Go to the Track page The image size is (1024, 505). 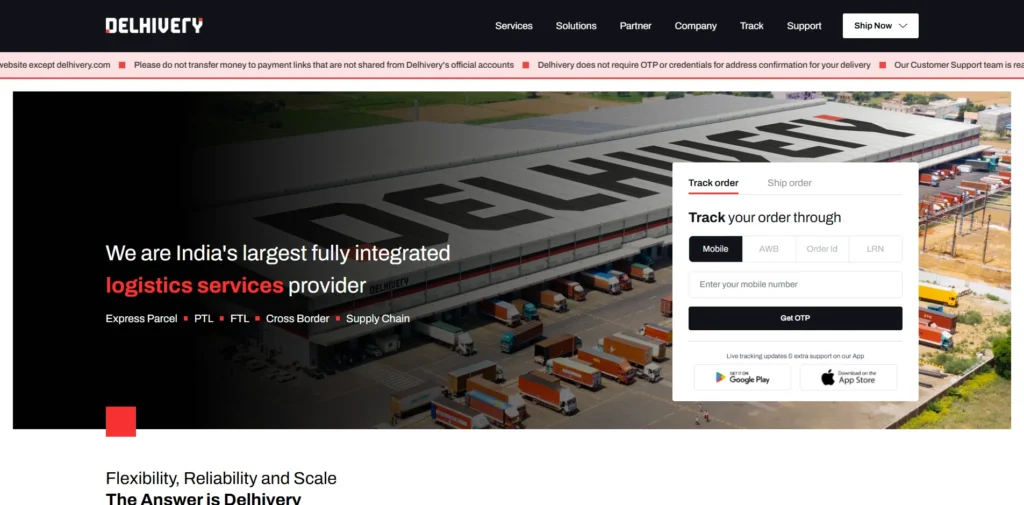[x=752, y=26]
